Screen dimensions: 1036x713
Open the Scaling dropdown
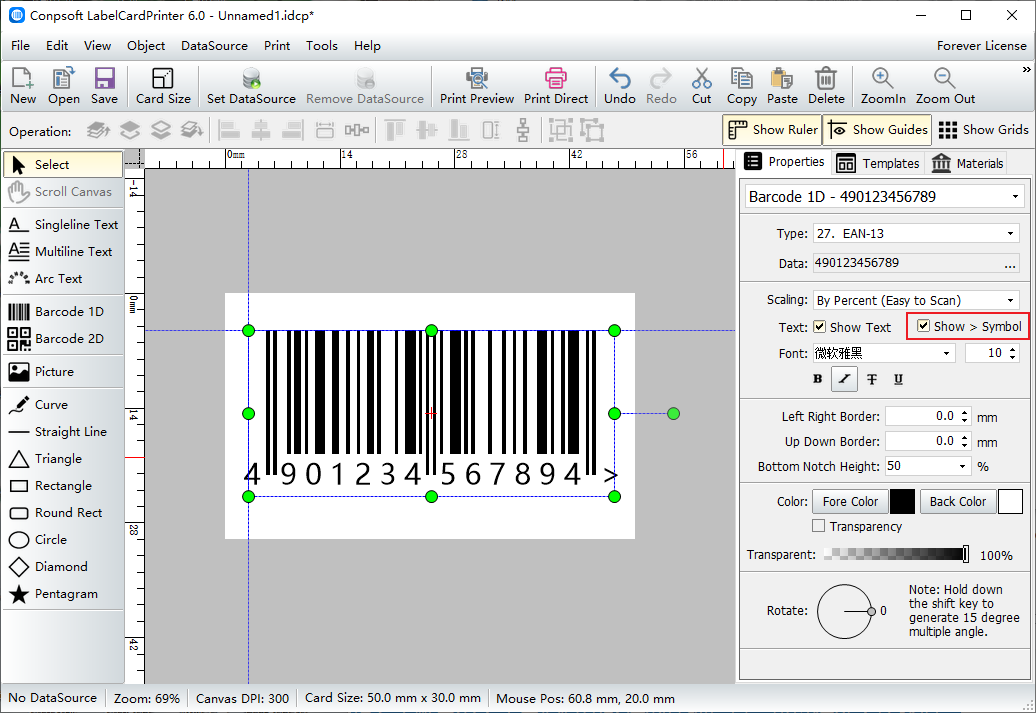tap(1010, 301)
